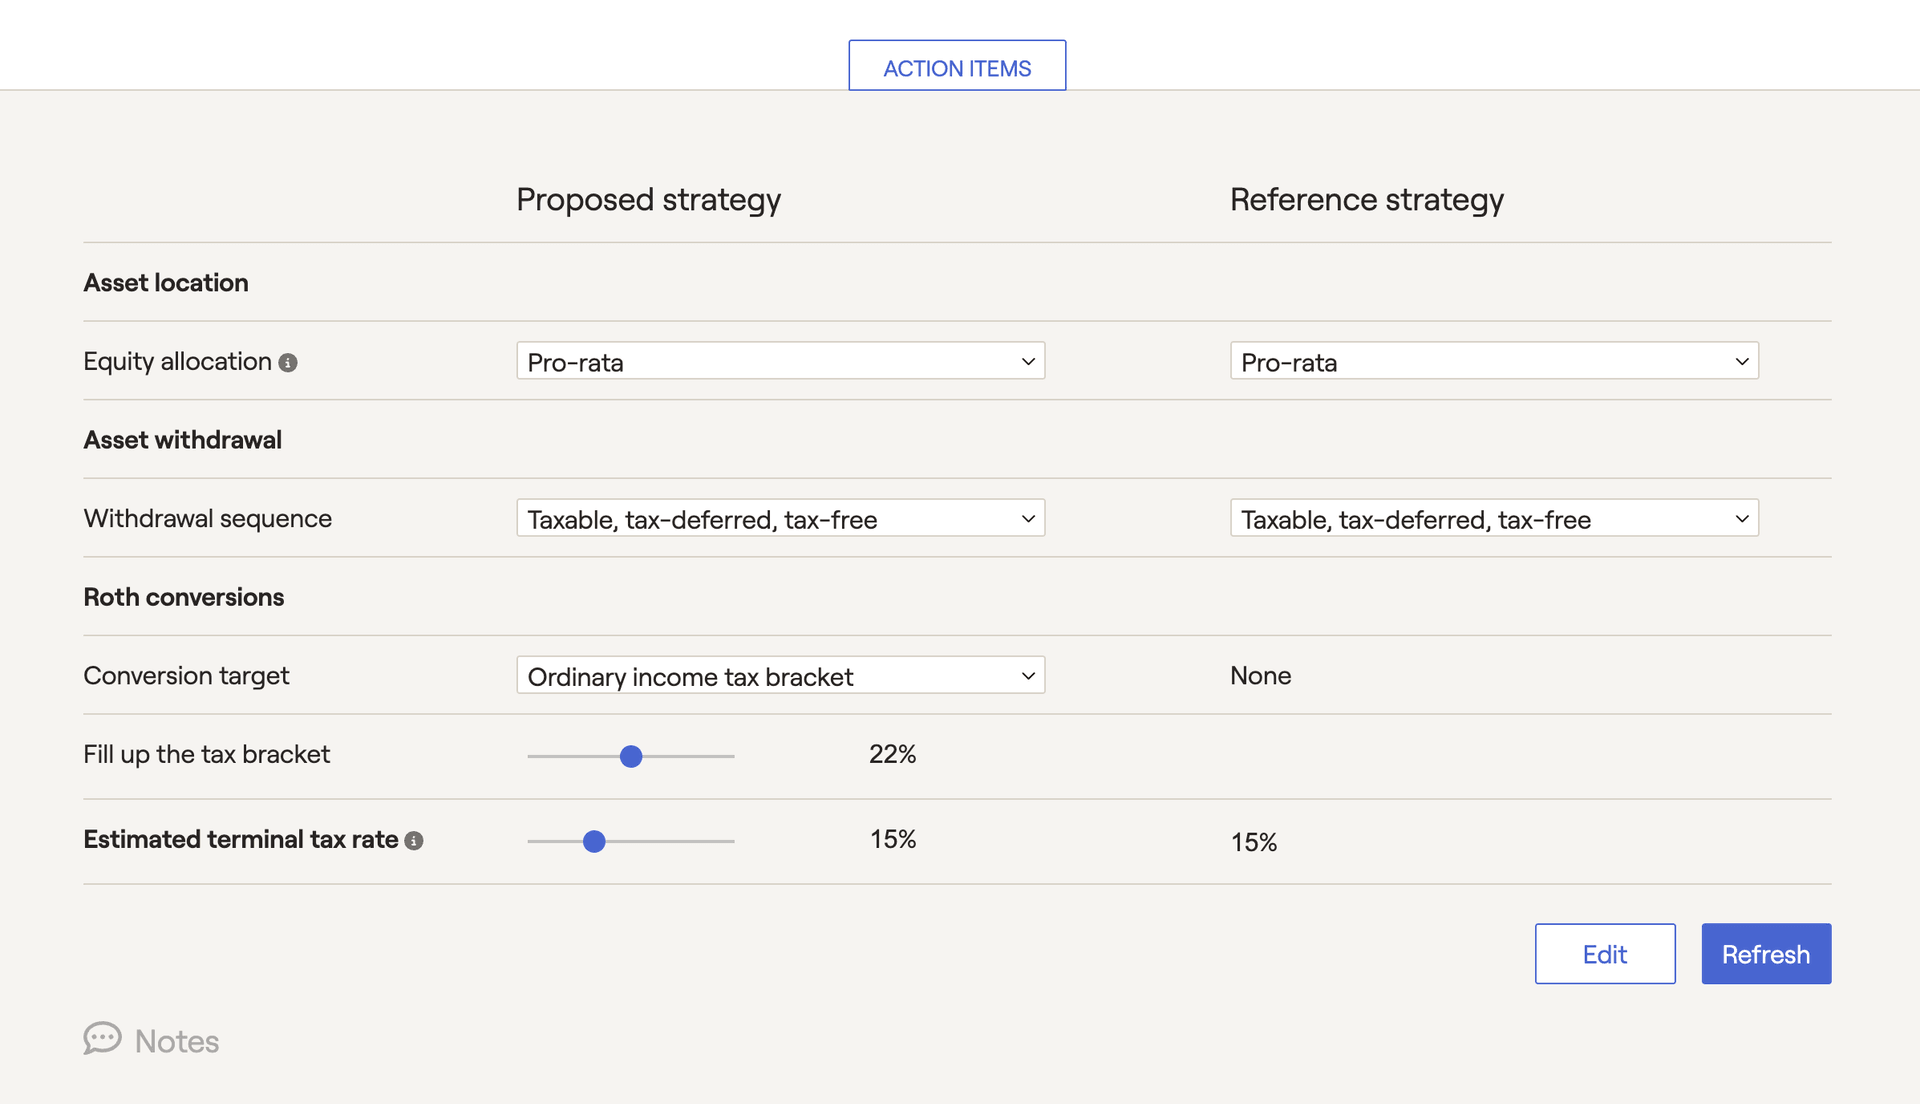
Task: Click the Reference strategy column heading
Action: click(1366, 199)
